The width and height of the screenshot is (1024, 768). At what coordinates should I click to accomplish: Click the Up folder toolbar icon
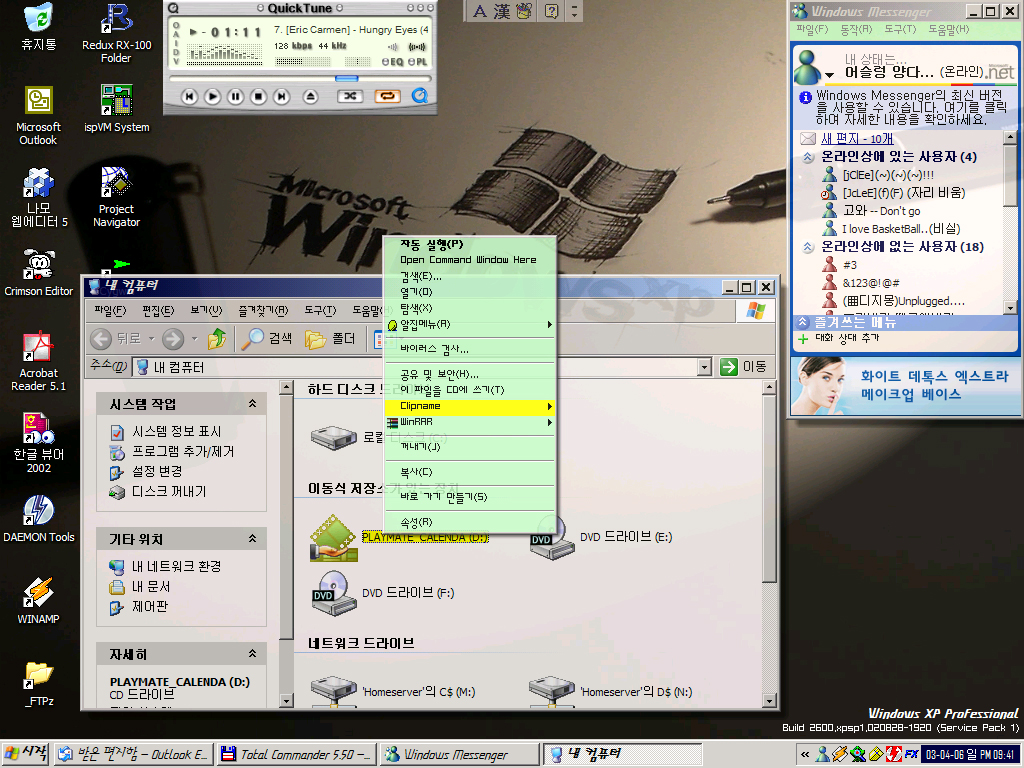217,339
